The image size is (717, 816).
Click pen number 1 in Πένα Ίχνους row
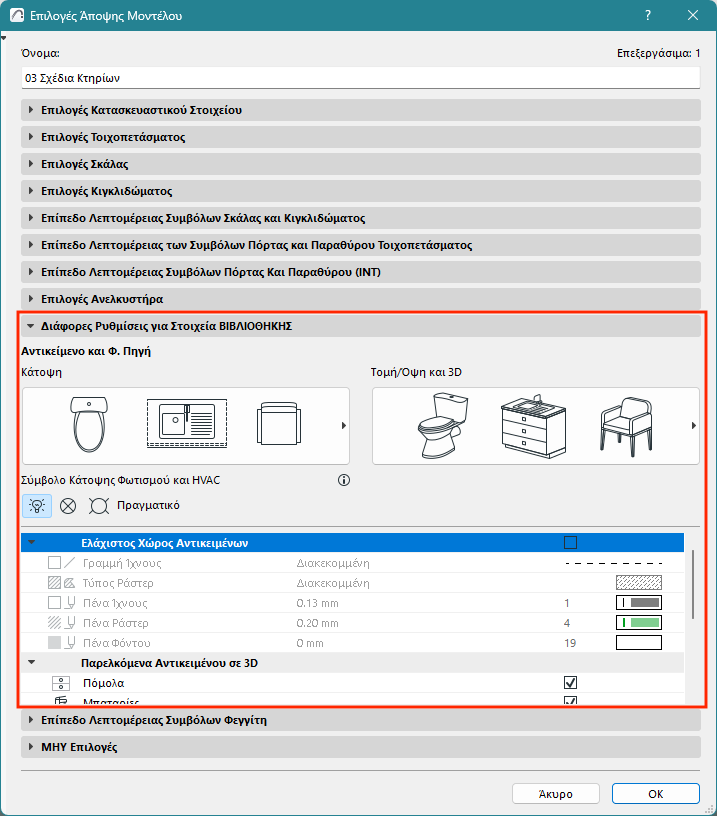pos(567,603)
